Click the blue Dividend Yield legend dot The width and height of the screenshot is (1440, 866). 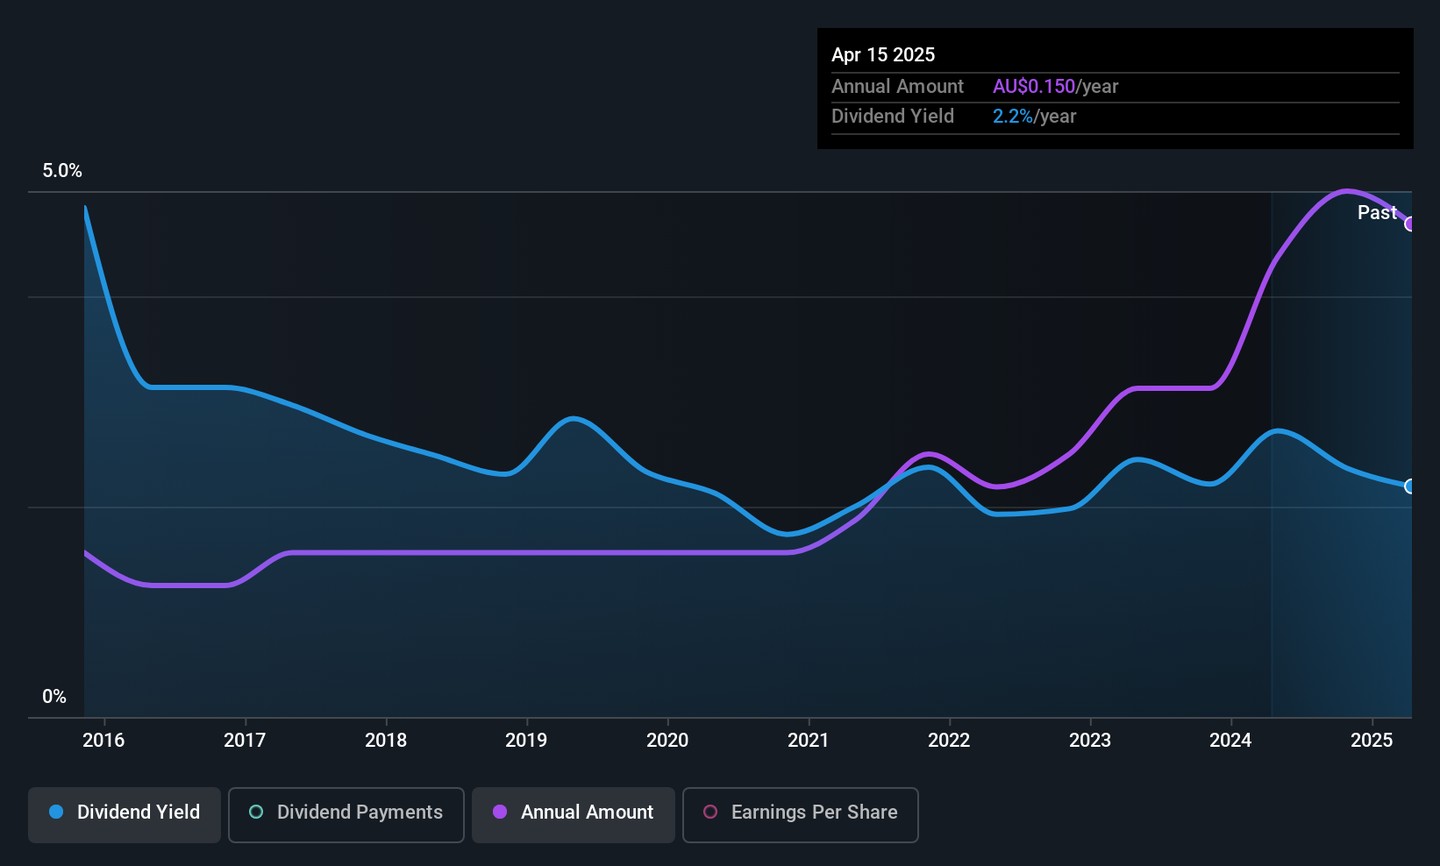pos(57,813)
